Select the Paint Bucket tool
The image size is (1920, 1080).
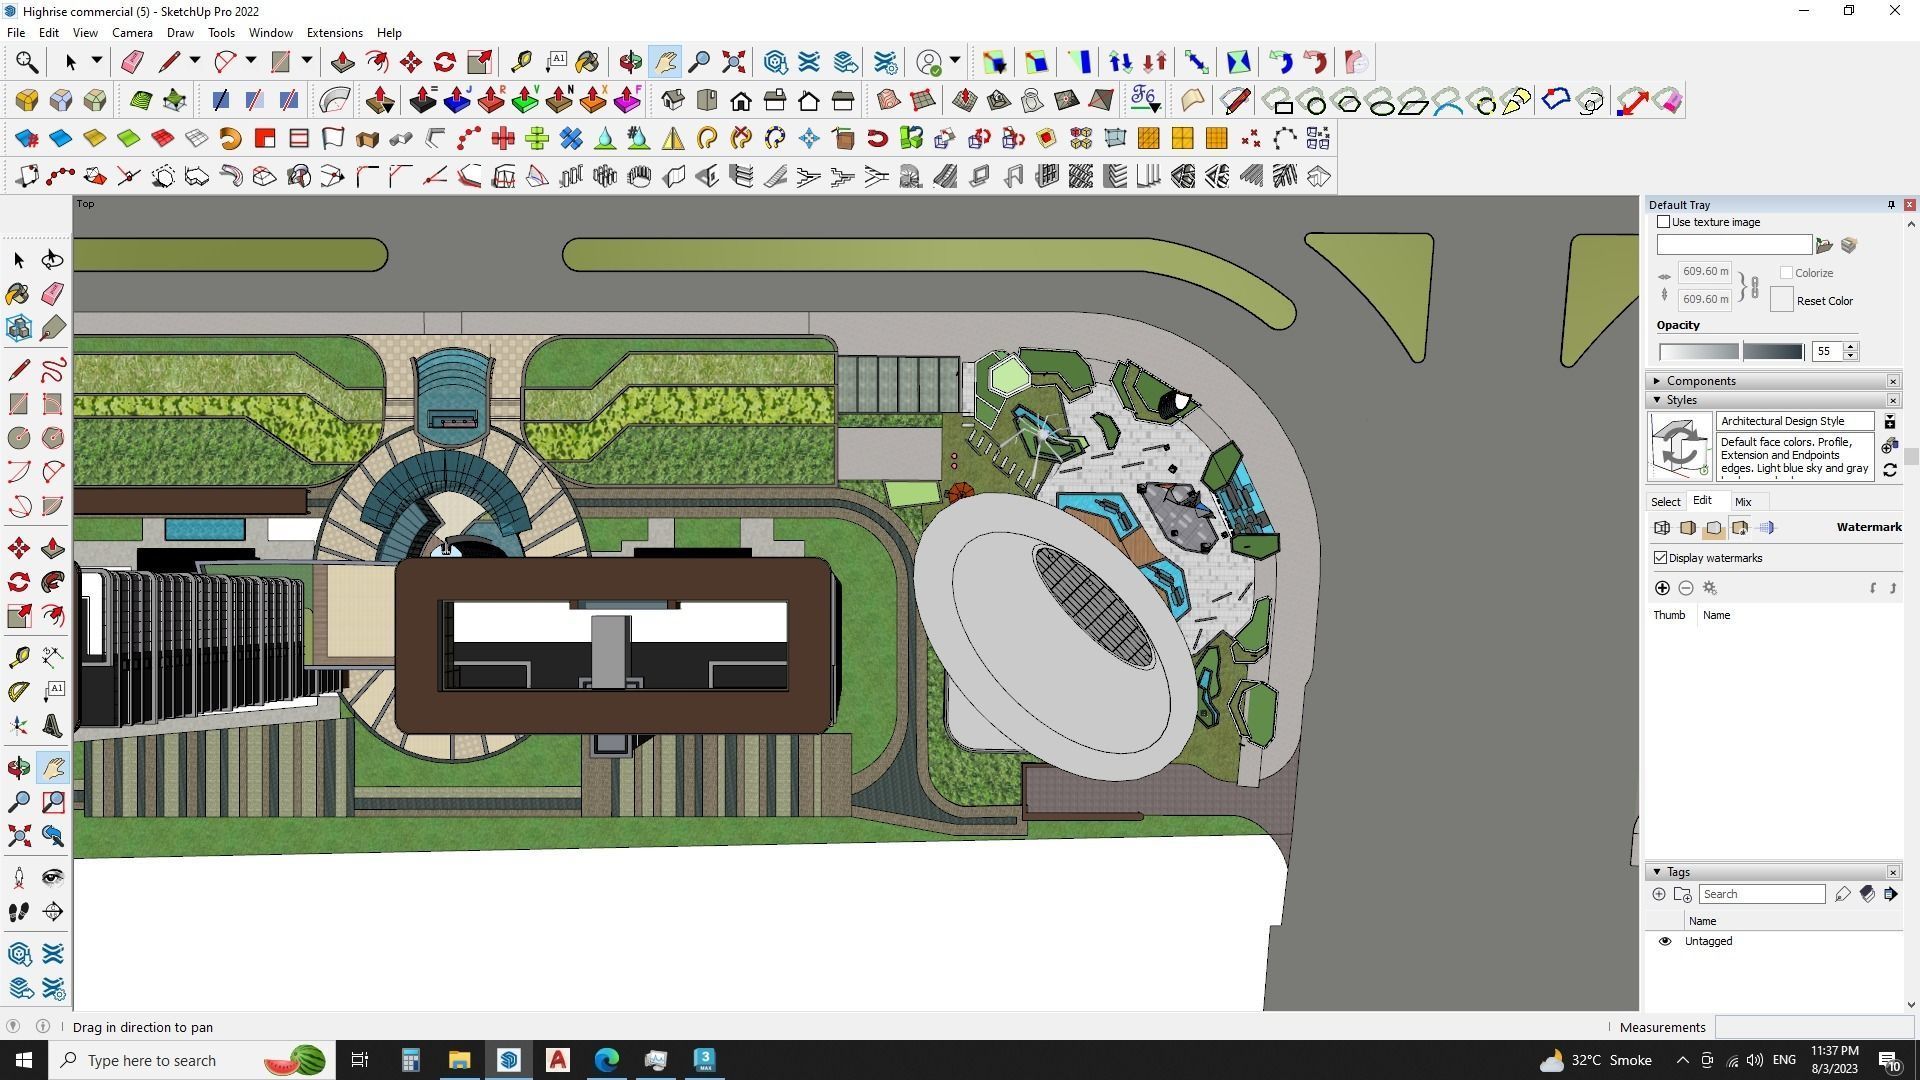pyautogui.click(x=19, y=294)
